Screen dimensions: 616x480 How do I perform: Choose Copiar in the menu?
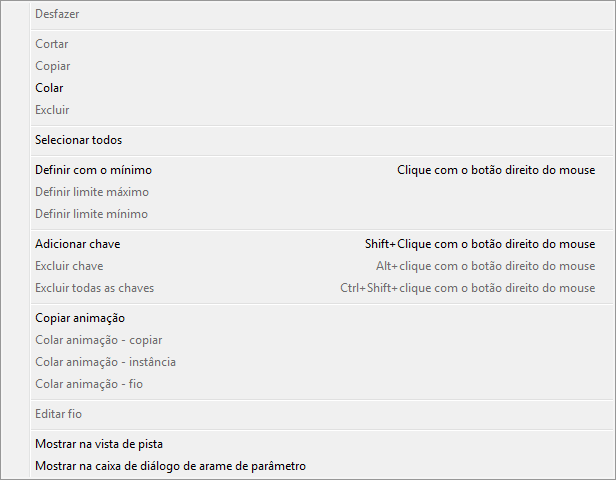click(53, 66)
